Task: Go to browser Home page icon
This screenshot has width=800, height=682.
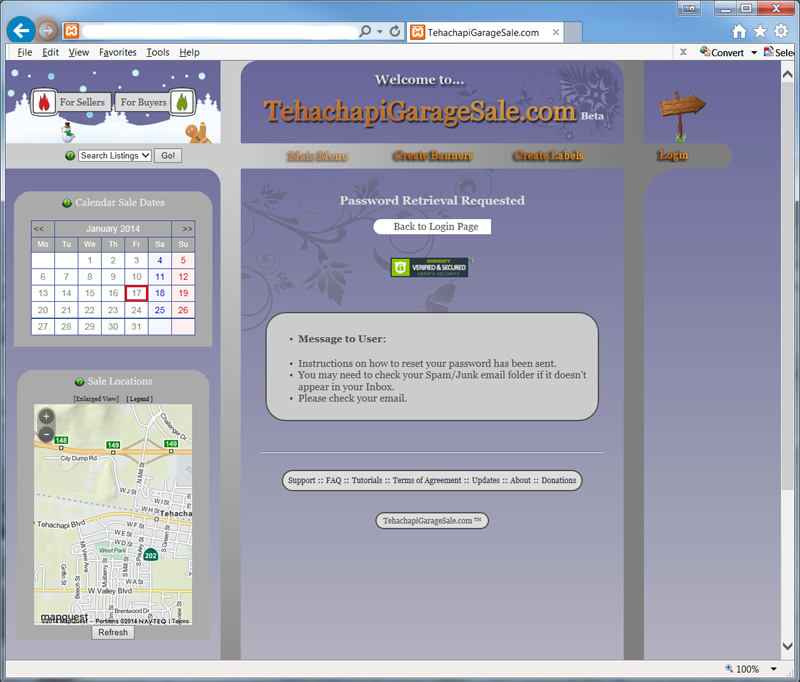Action: 739,32
